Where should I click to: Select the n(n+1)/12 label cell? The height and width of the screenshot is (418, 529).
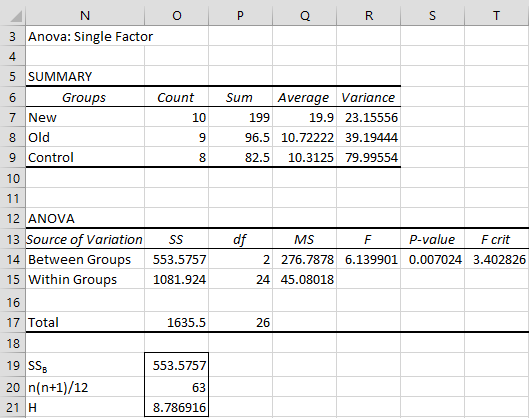click(x=85, y=387)
